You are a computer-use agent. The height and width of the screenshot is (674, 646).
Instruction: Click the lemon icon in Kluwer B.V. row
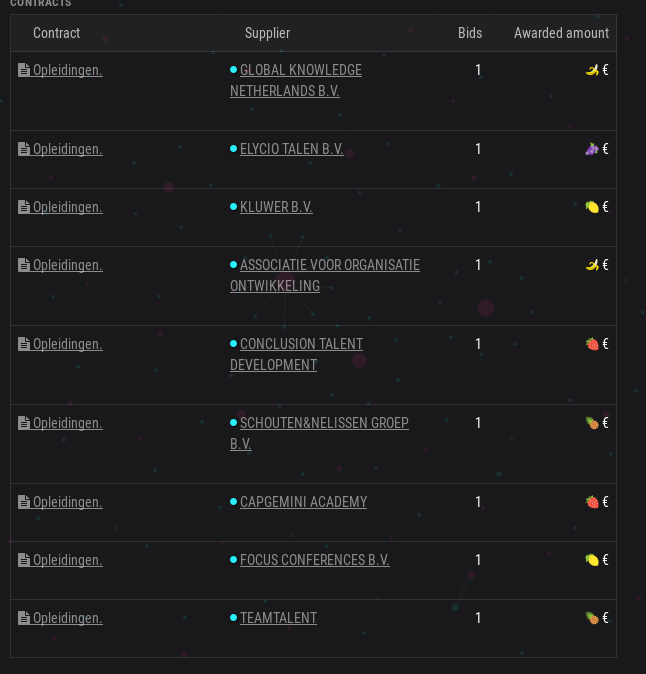click(592, 207)
